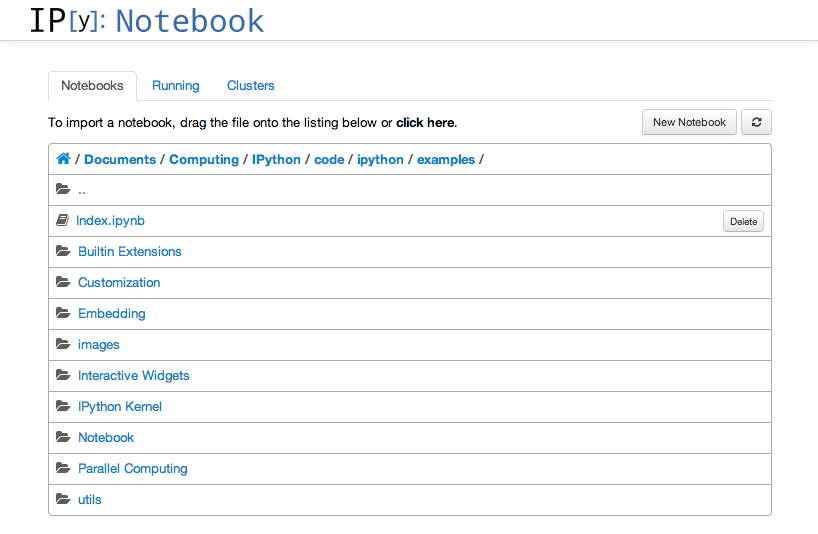
Task: Click folder icon beside utils
Action: coord(63,499)
